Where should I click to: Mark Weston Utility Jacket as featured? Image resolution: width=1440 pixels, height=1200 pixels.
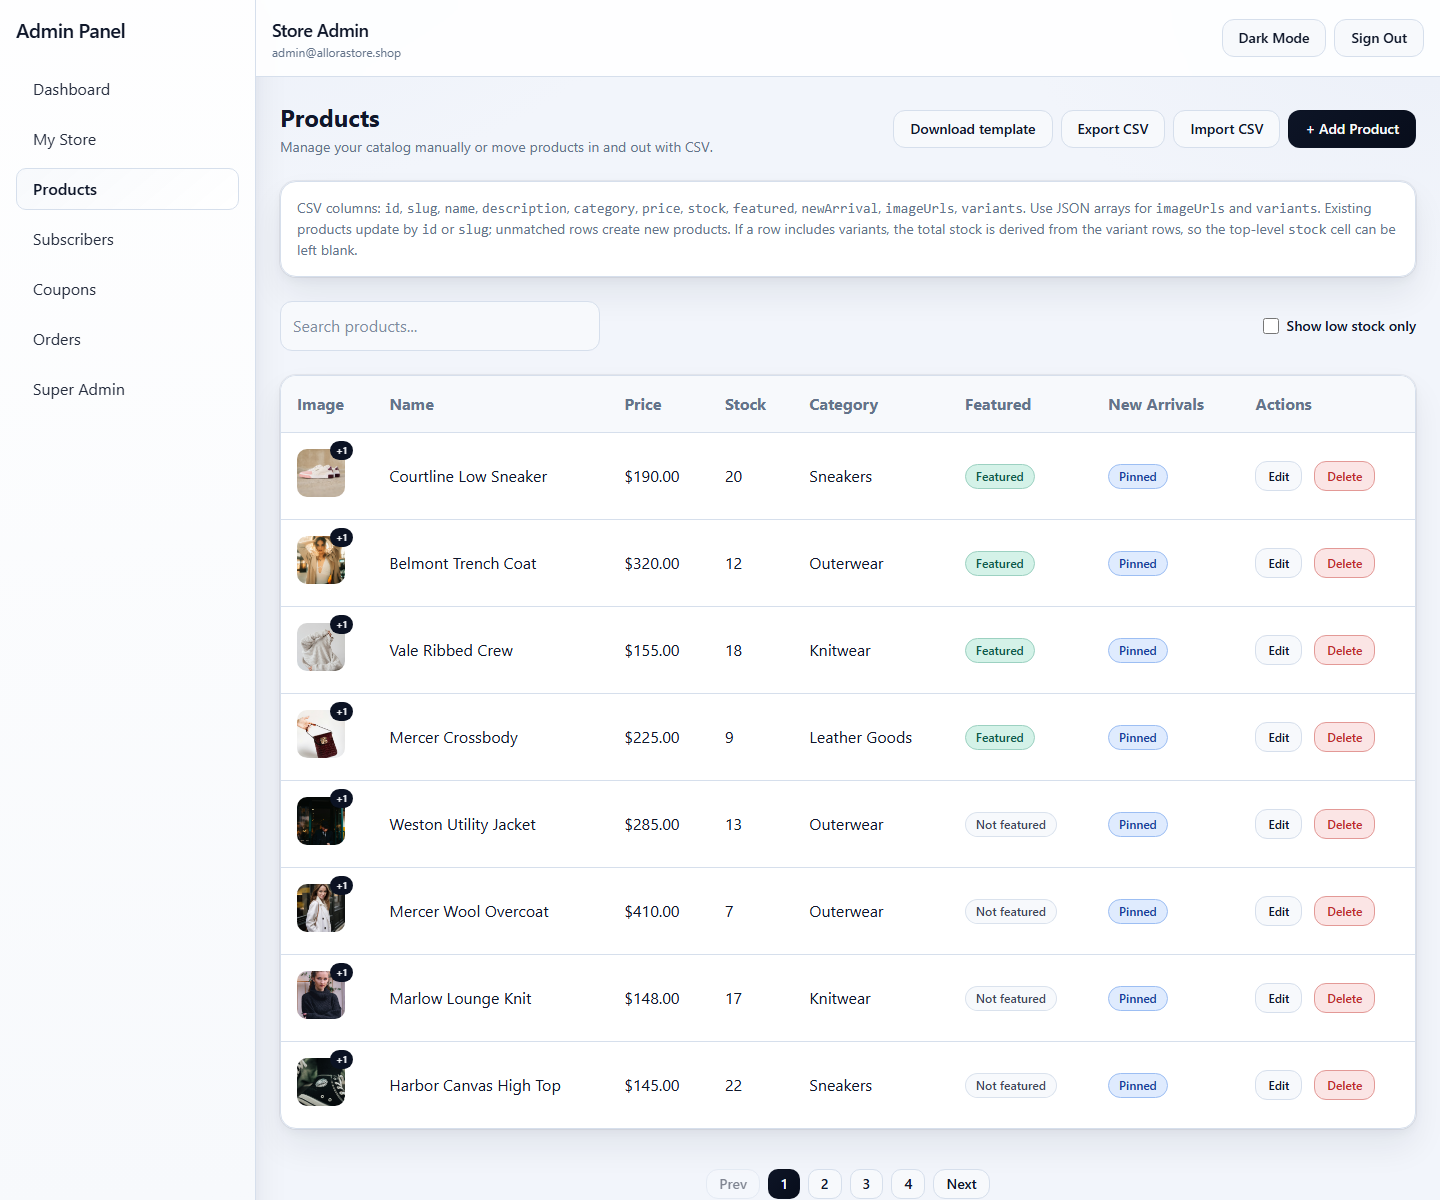[x=1010, y=824]
